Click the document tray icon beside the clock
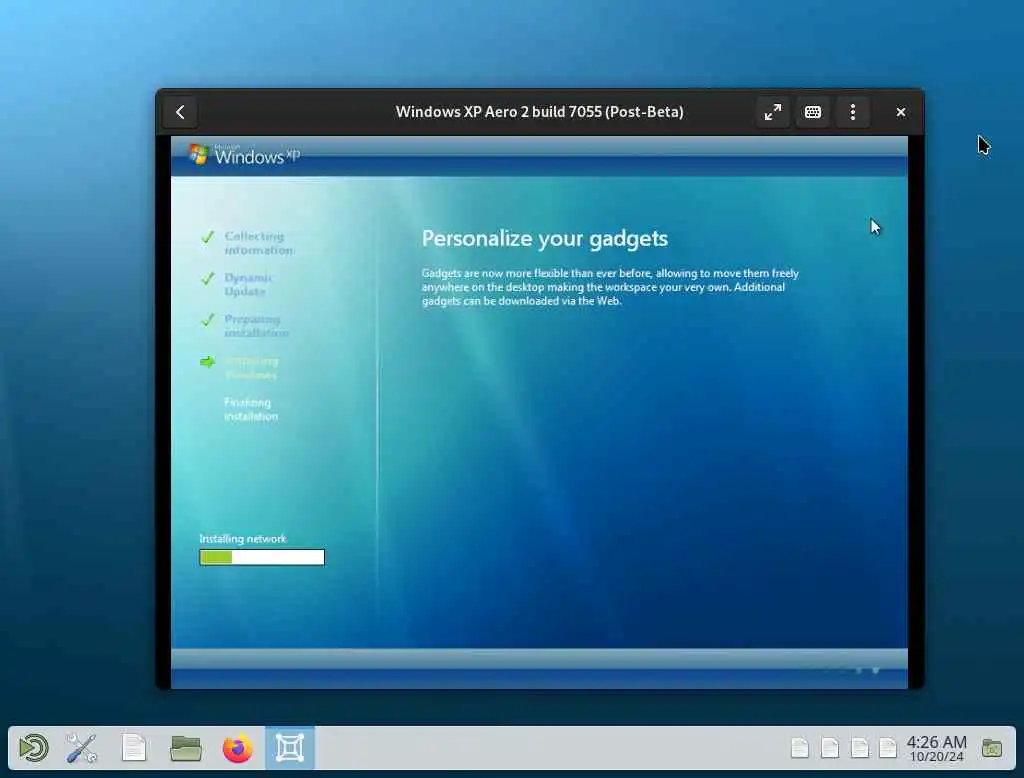This screenshot has height=778, width=1024. click(x=888, y=748)
